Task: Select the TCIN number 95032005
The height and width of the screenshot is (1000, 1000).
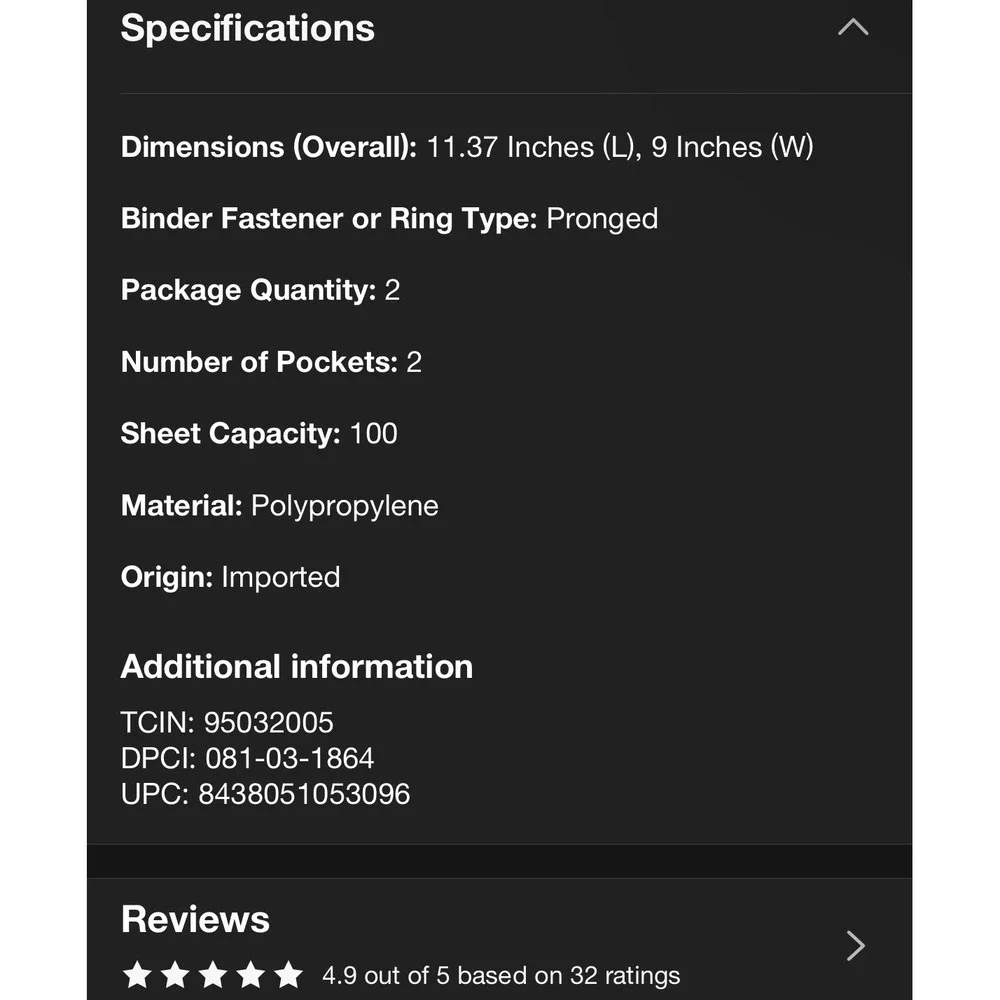Action: coord(268,723)
